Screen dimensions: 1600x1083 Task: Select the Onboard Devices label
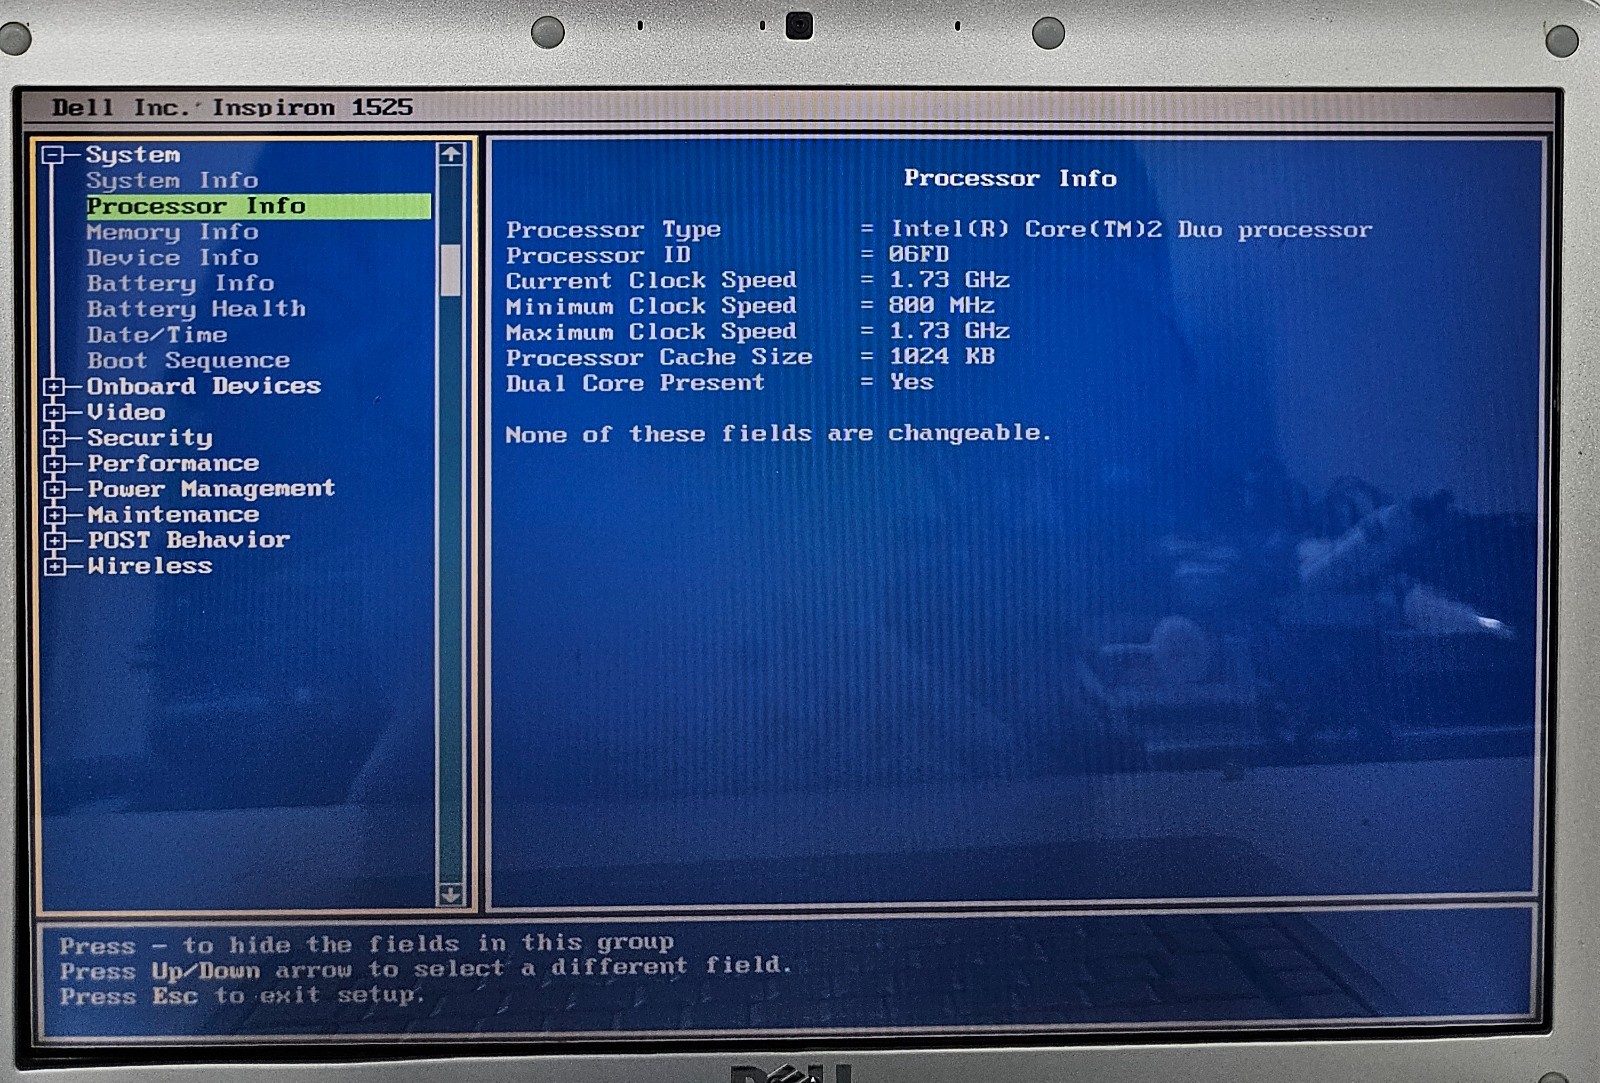[x=204, y=386]
